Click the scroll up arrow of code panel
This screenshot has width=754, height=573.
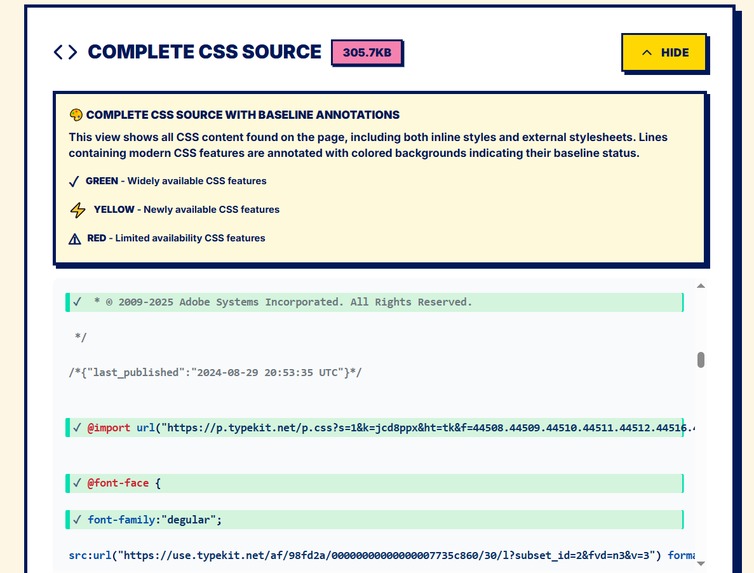pos(701,286)
